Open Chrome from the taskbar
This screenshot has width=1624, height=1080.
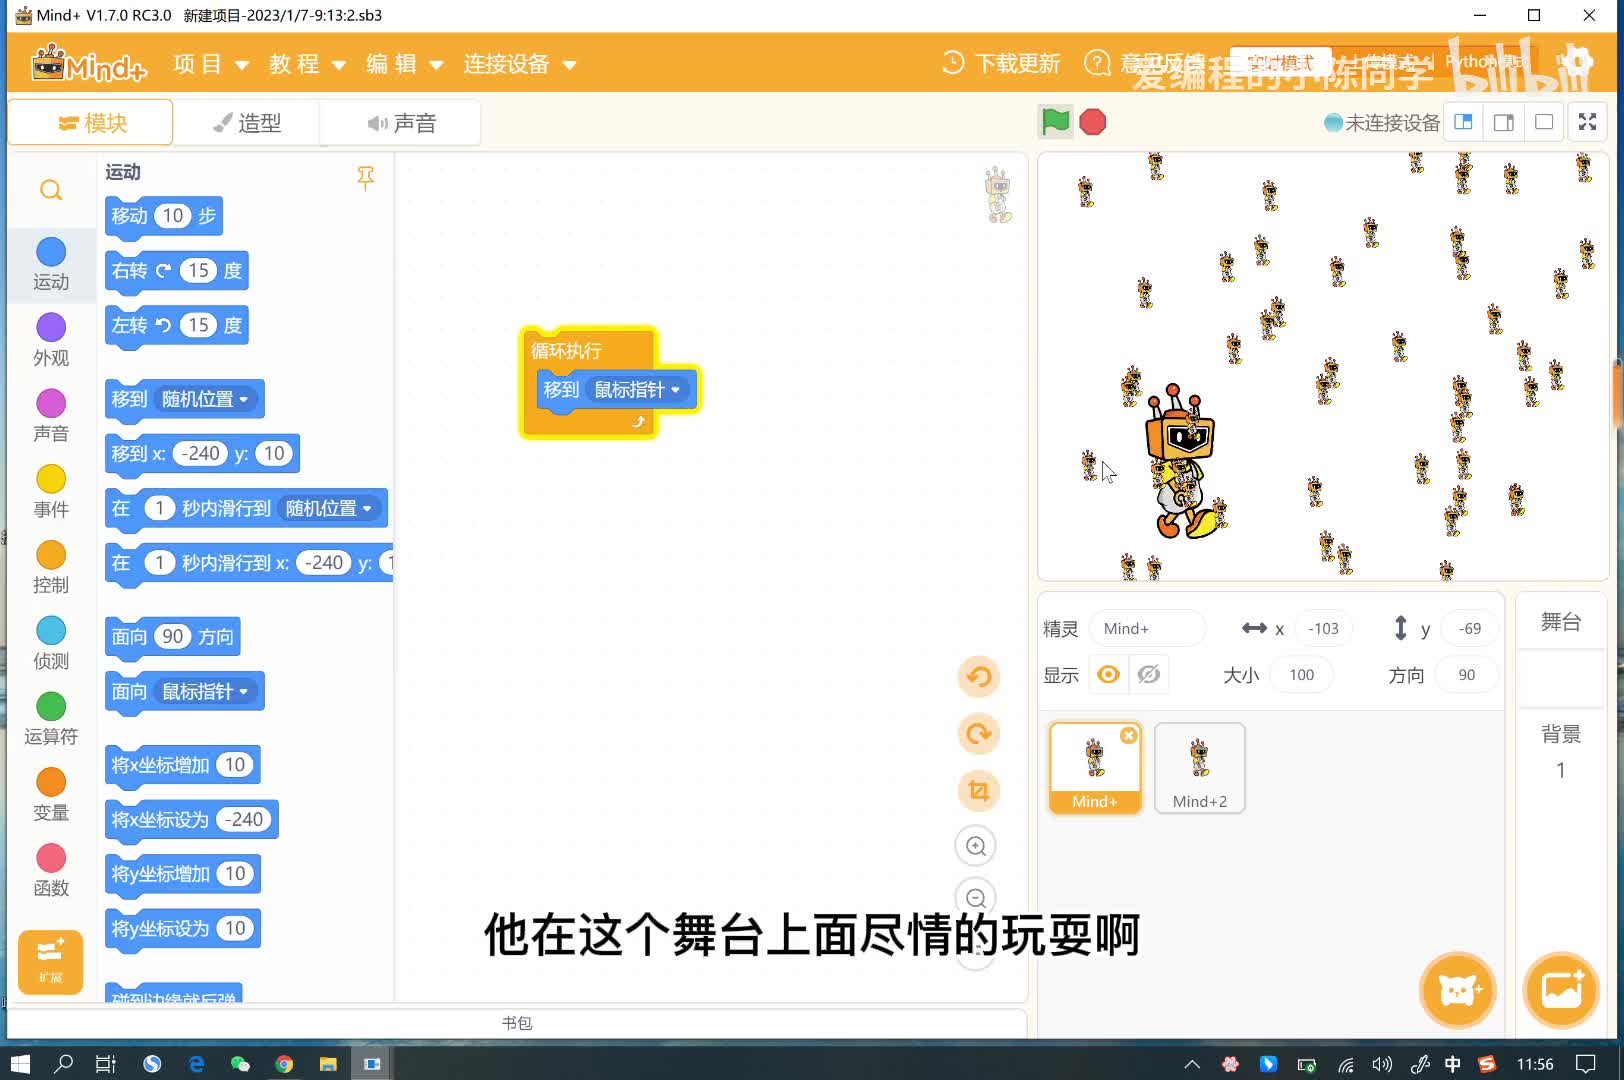point(284,1063)
